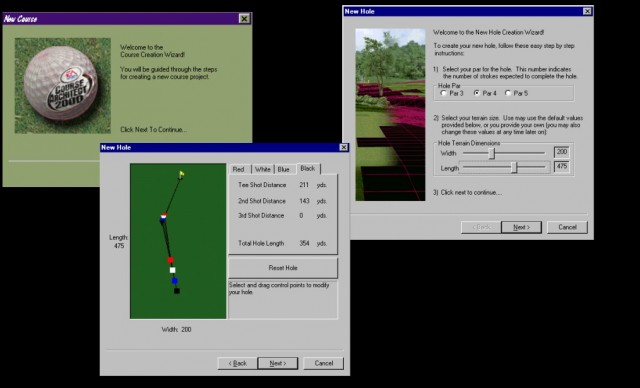Click the blue tee control point
Viewport: 640px width, 388px height.
click(x=175, y=281)
